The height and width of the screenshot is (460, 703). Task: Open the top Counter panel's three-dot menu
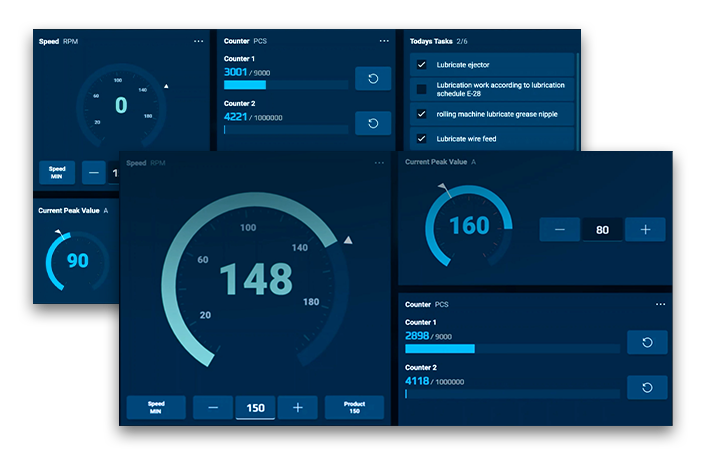[384, 41]
